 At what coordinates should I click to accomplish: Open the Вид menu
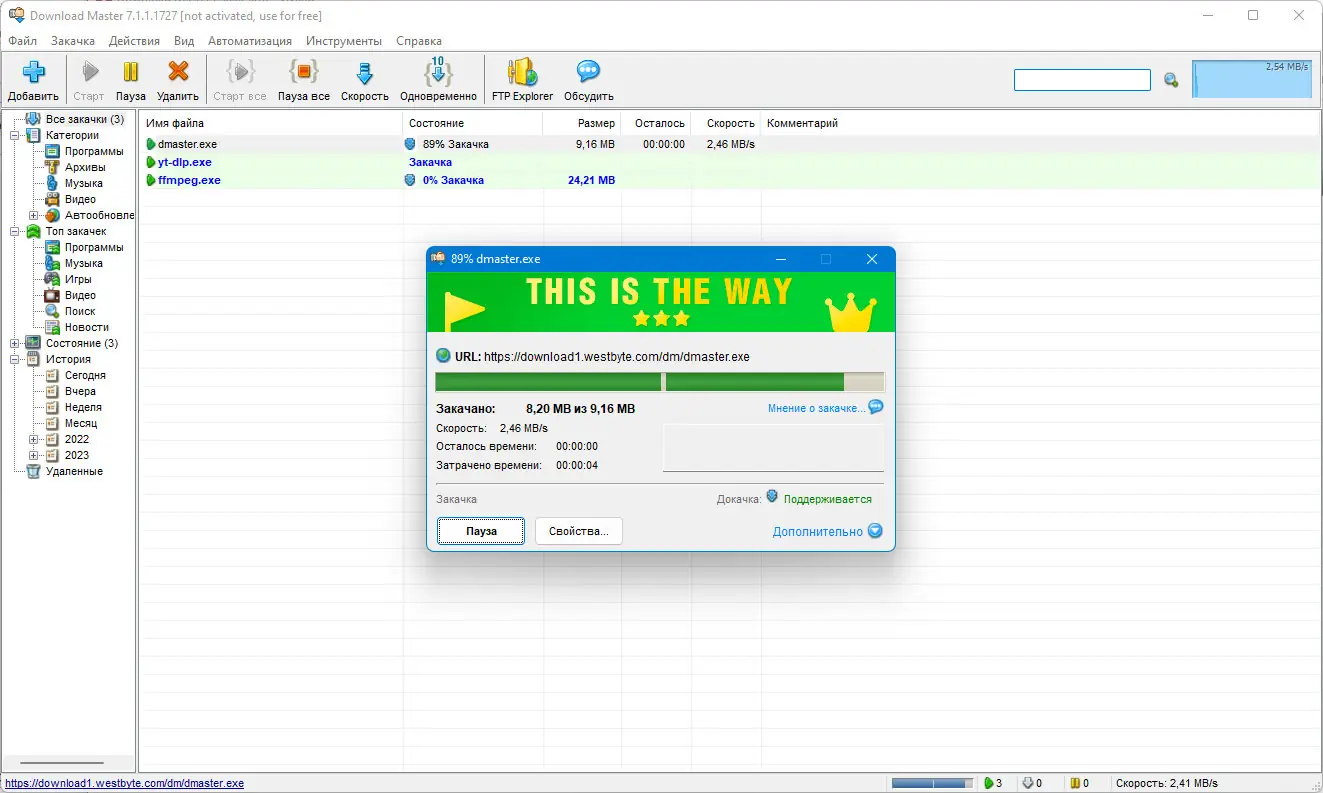pyautogui.click(x=184, y=41)
